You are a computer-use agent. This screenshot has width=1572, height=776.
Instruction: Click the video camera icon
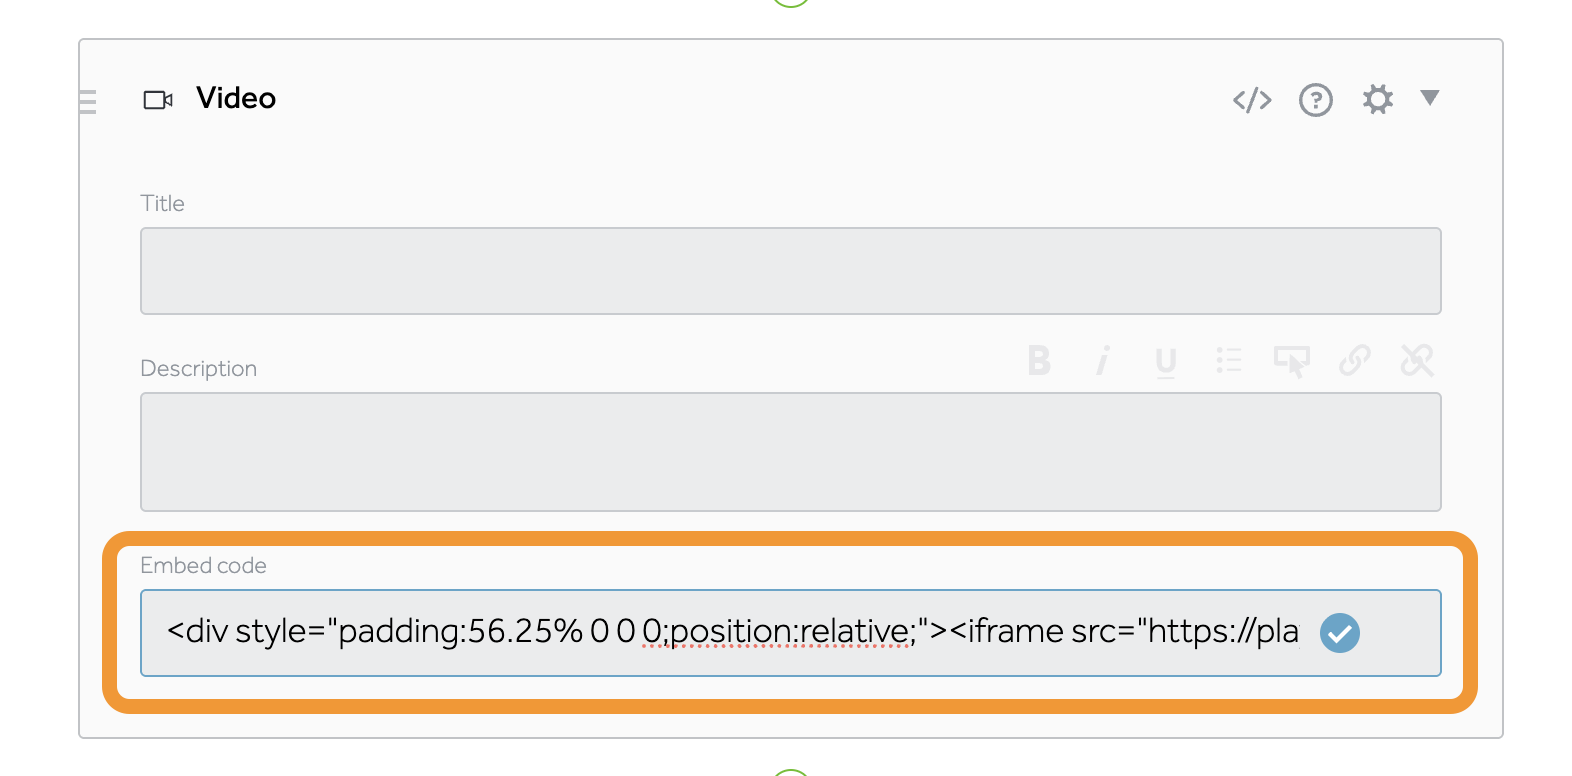(x=158, y=100)
